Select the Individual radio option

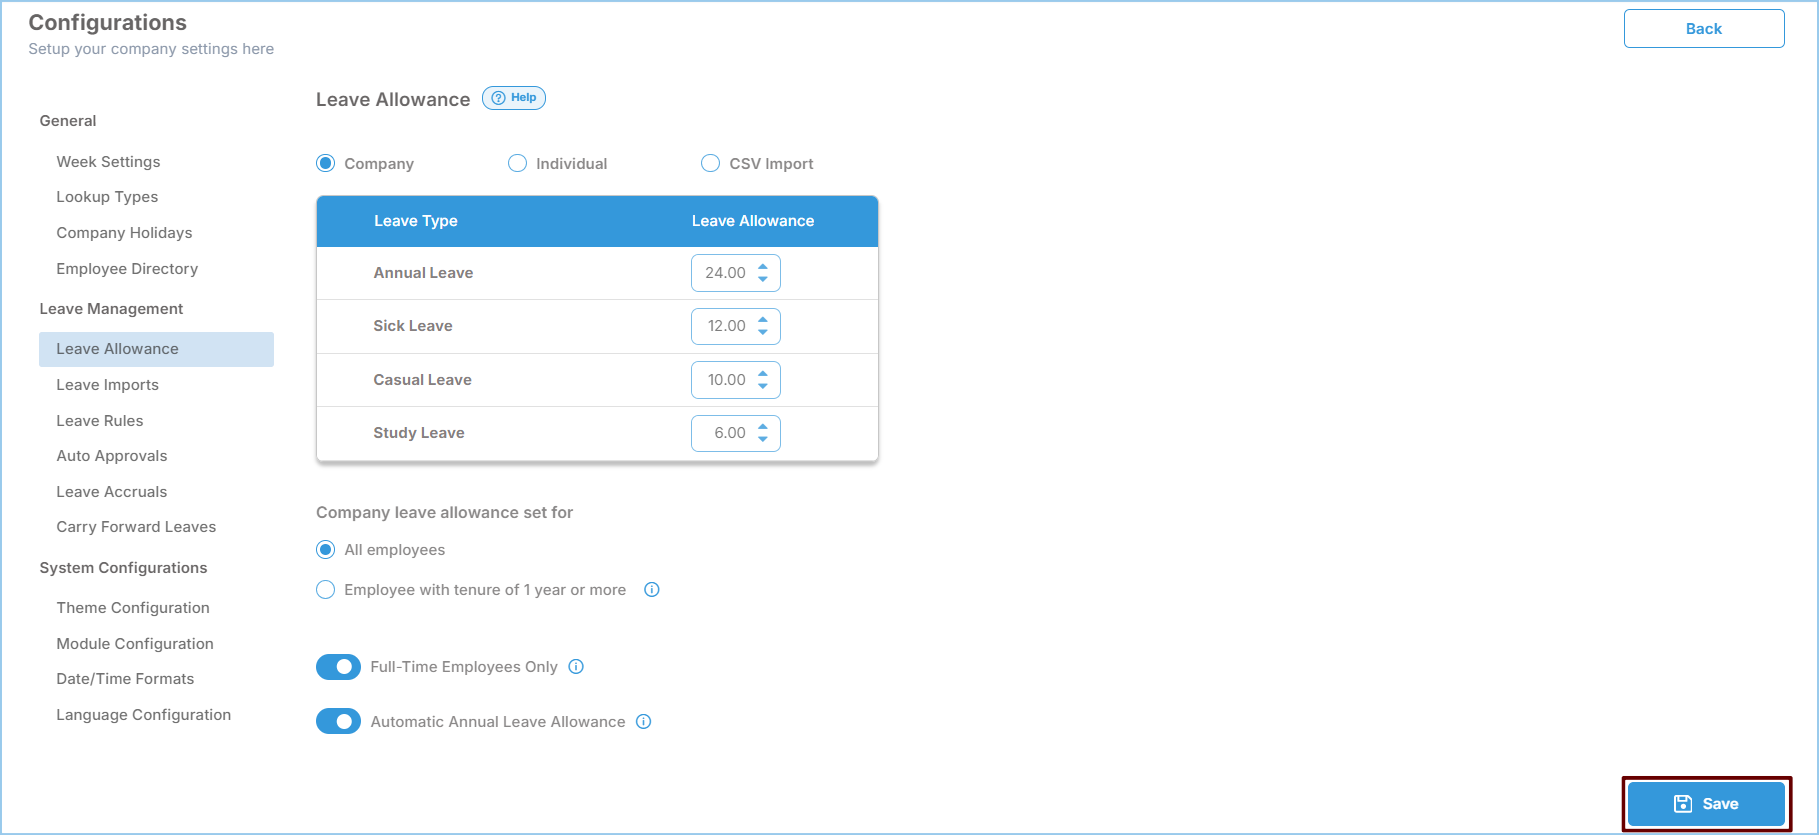click(x=517, y=164)
